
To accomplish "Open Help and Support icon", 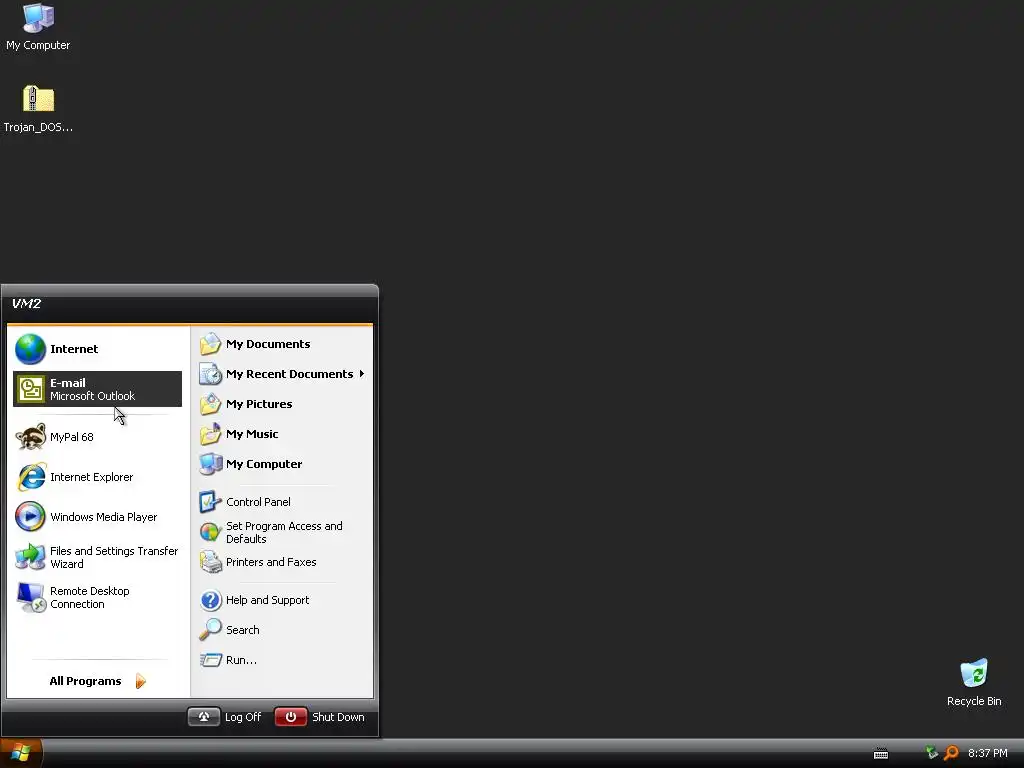I will 210,600.
